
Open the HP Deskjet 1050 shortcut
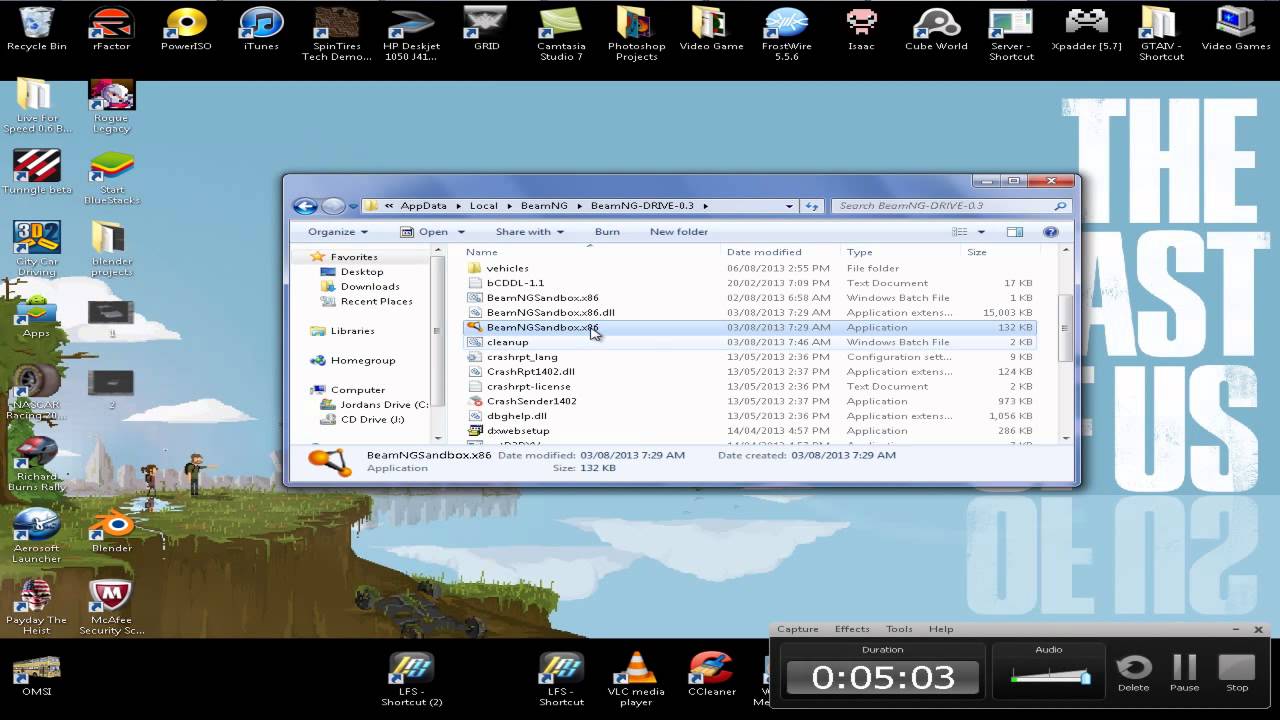[x=411, y=33]
